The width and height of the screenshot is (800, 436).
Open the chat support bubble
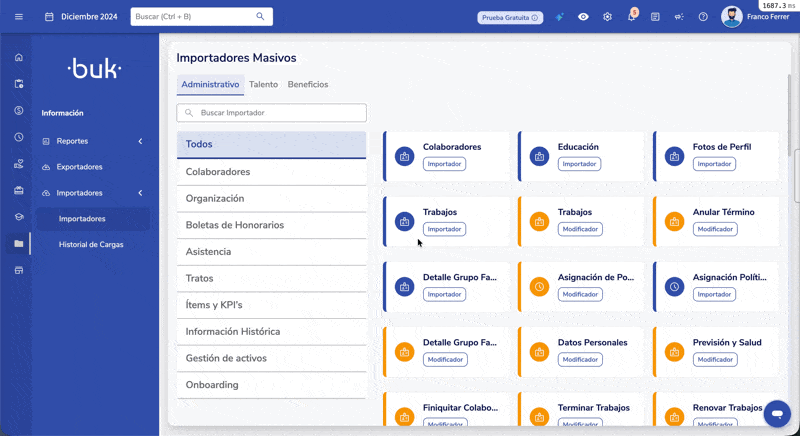(777, 412)
